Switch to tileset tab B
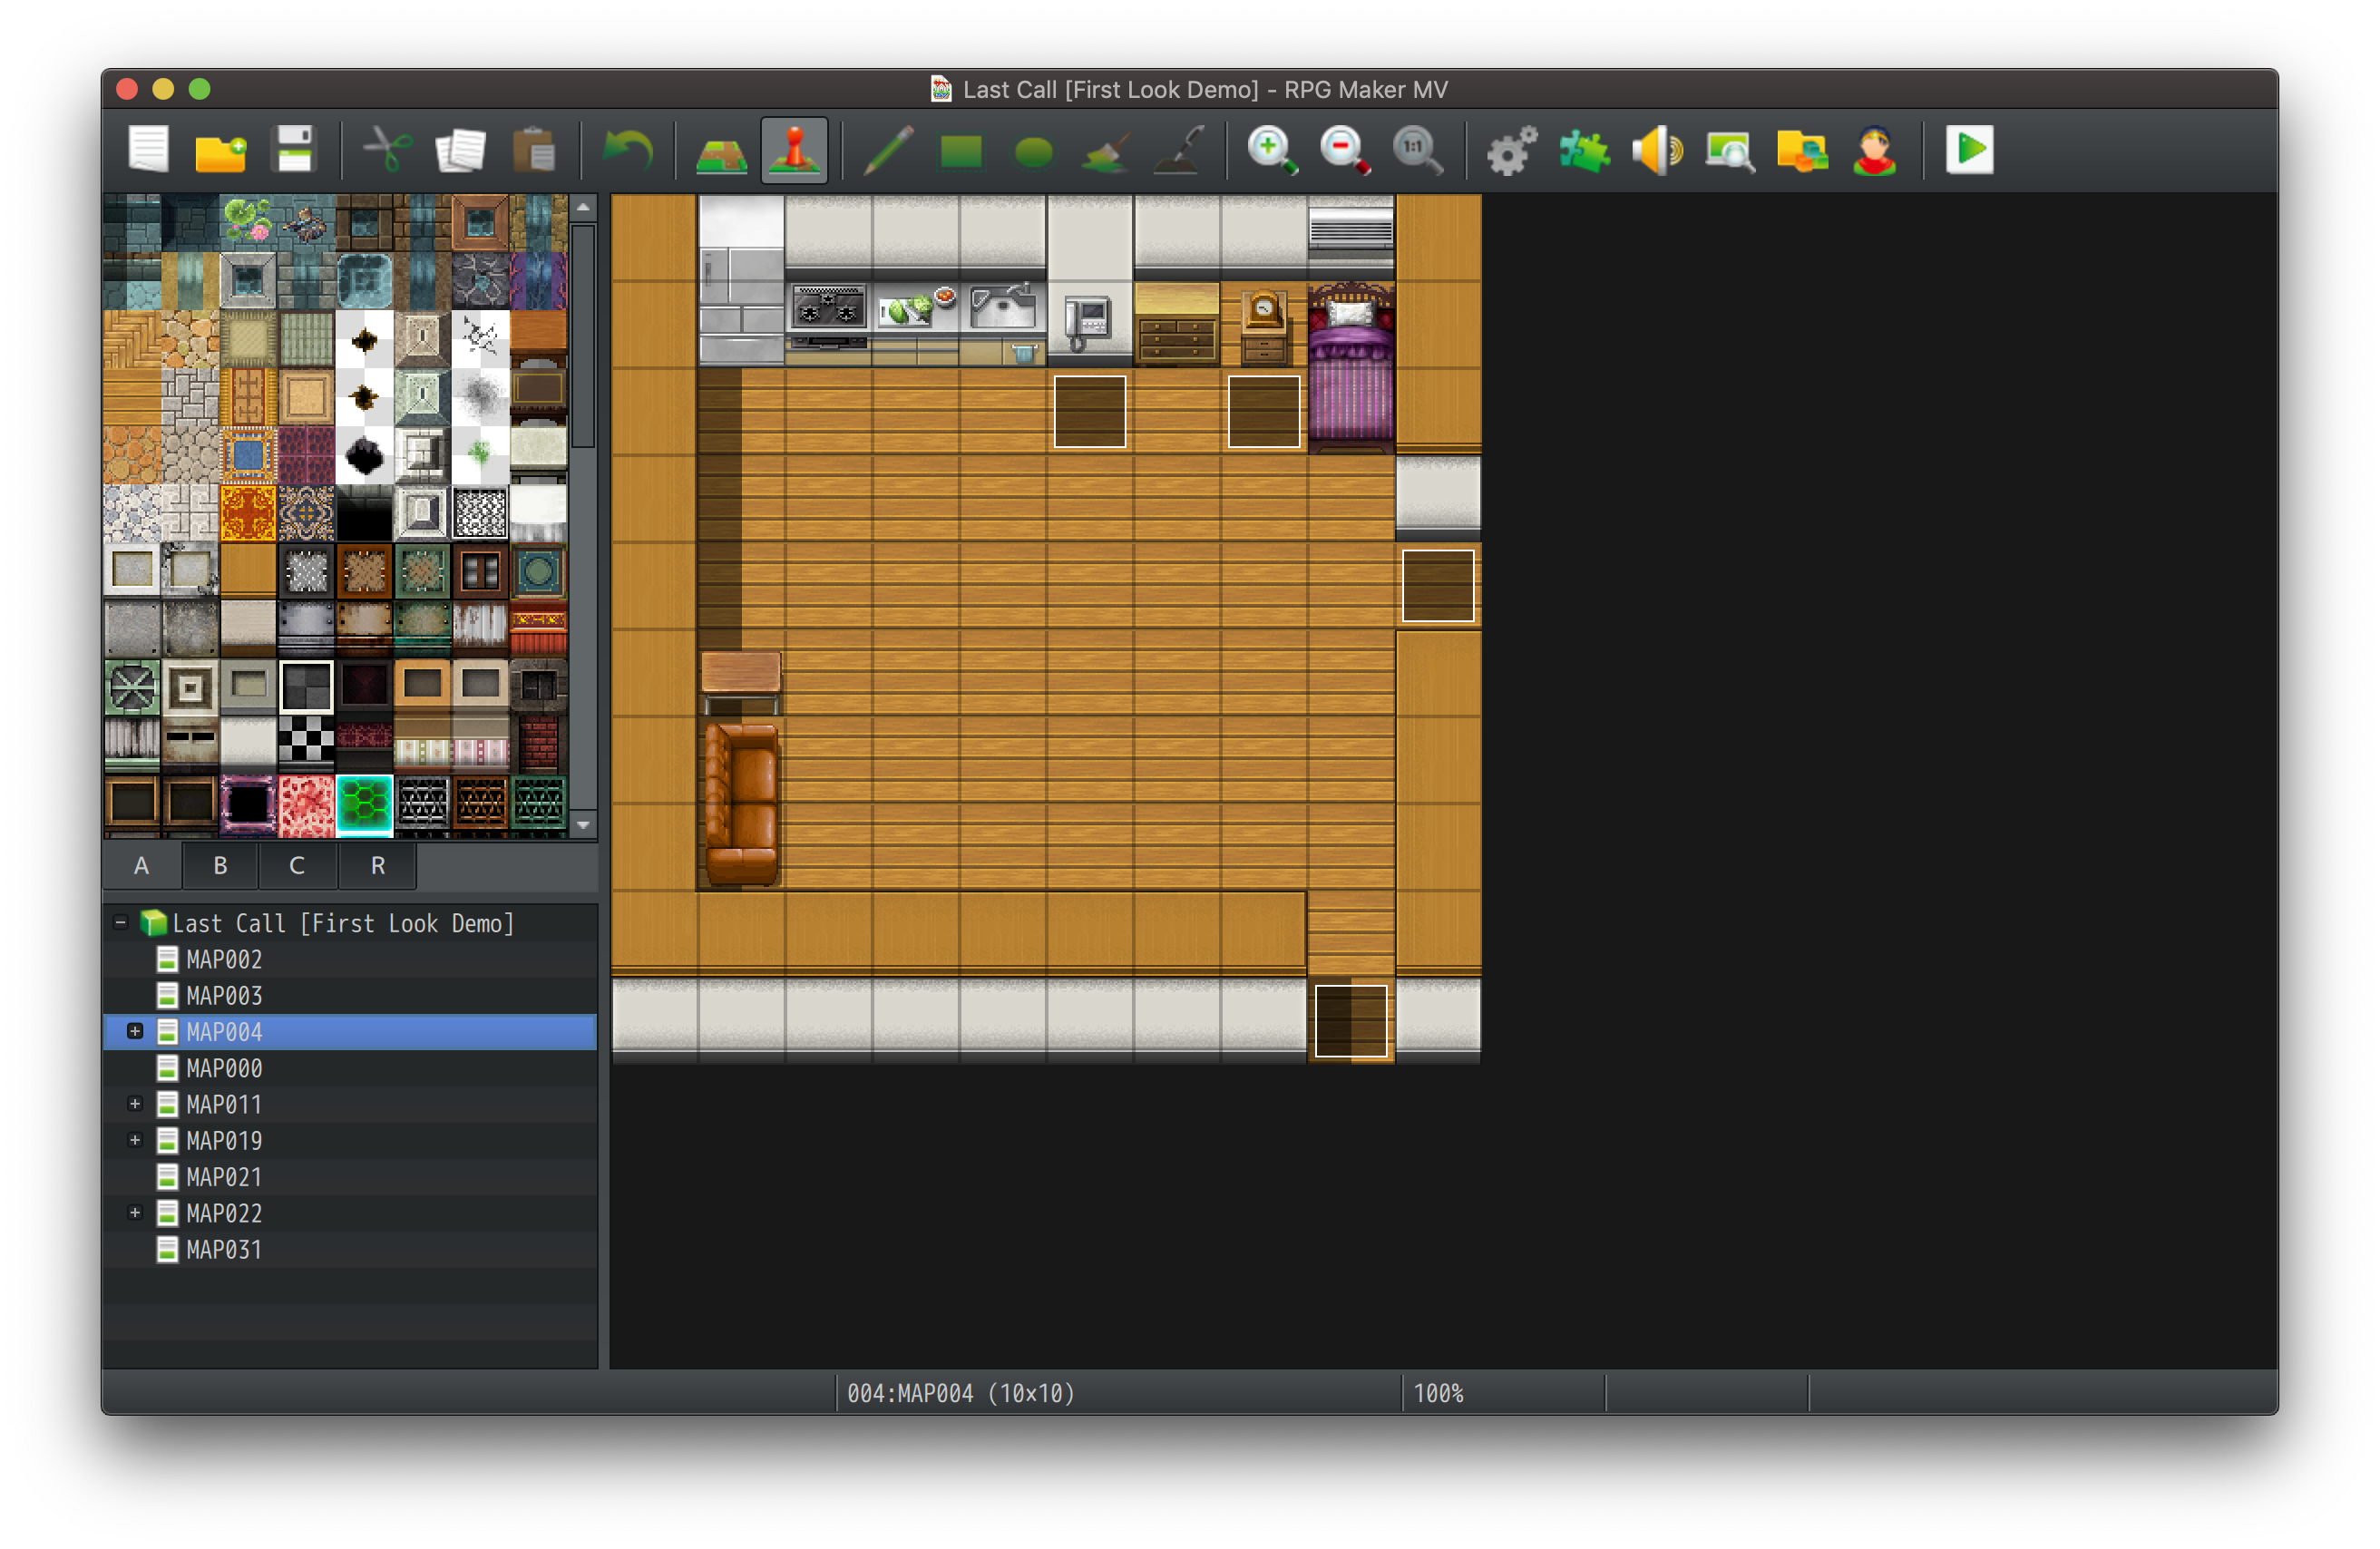 [x=220, y=866]
